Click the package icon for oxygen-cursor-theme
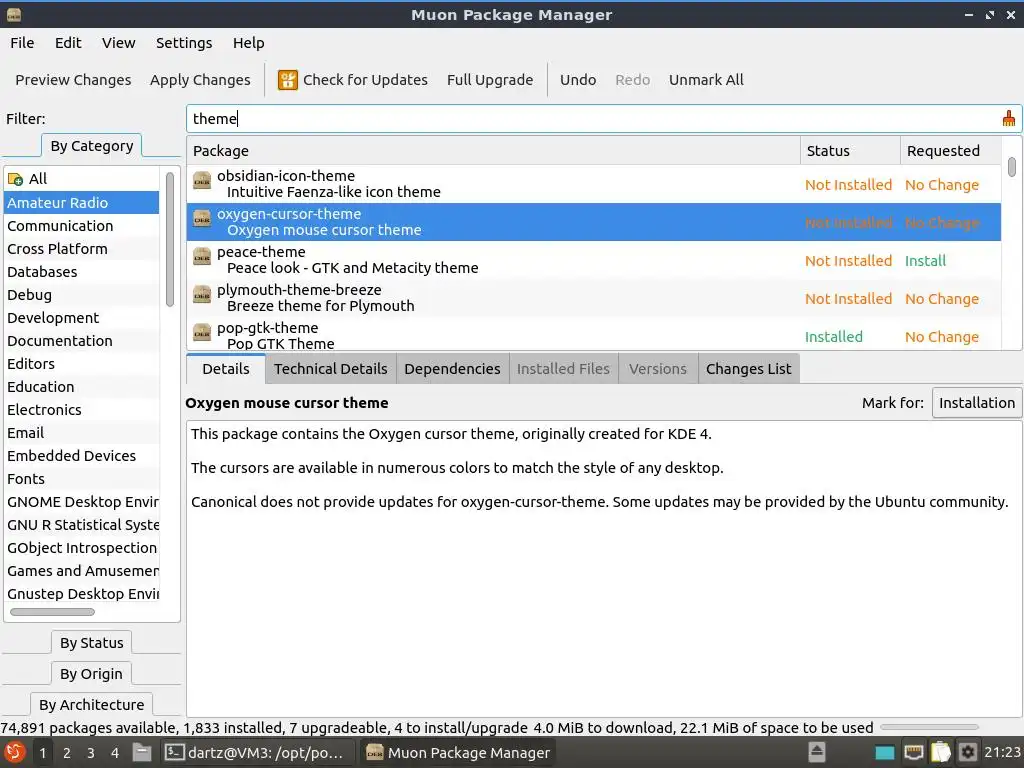 pyautogui.click(x=202, y=218)
